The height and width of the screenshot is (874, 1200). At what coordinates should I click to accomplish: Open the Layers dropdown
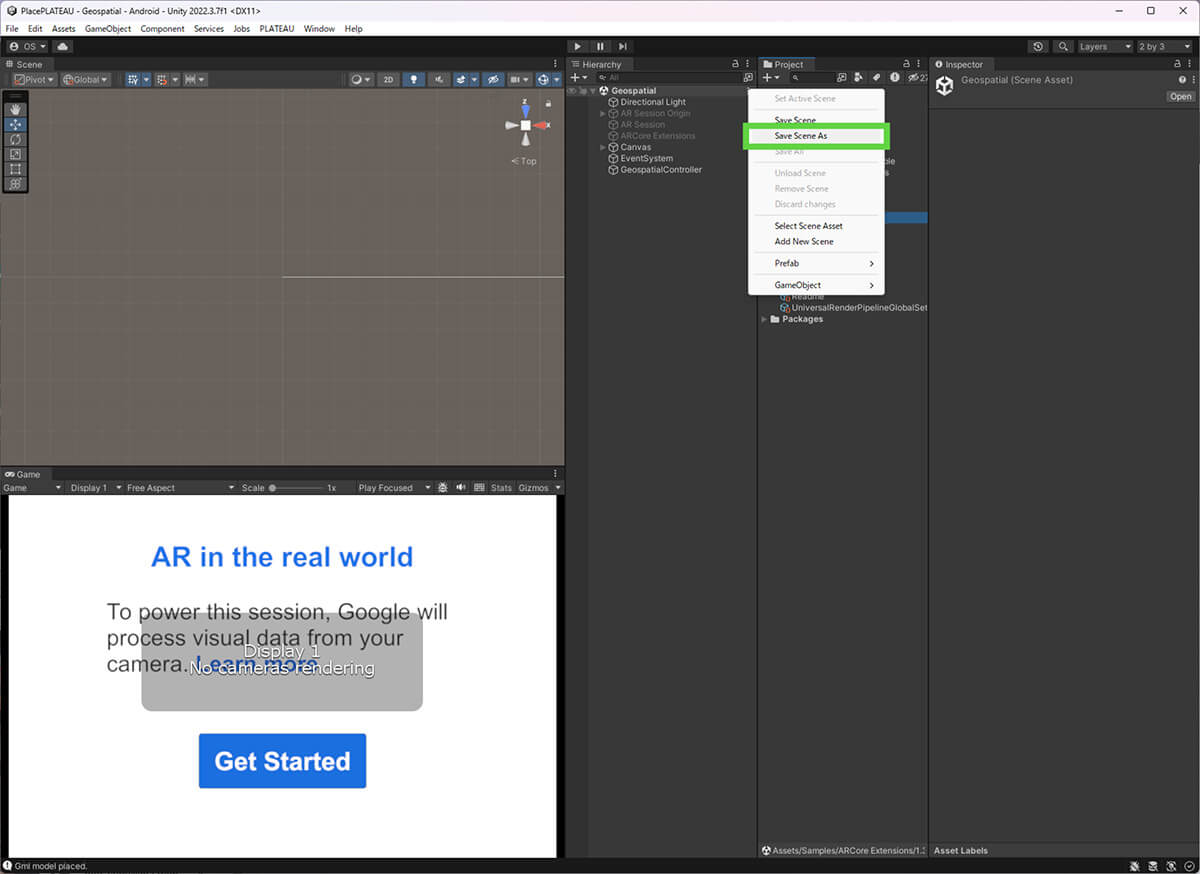coord(1105,46)
